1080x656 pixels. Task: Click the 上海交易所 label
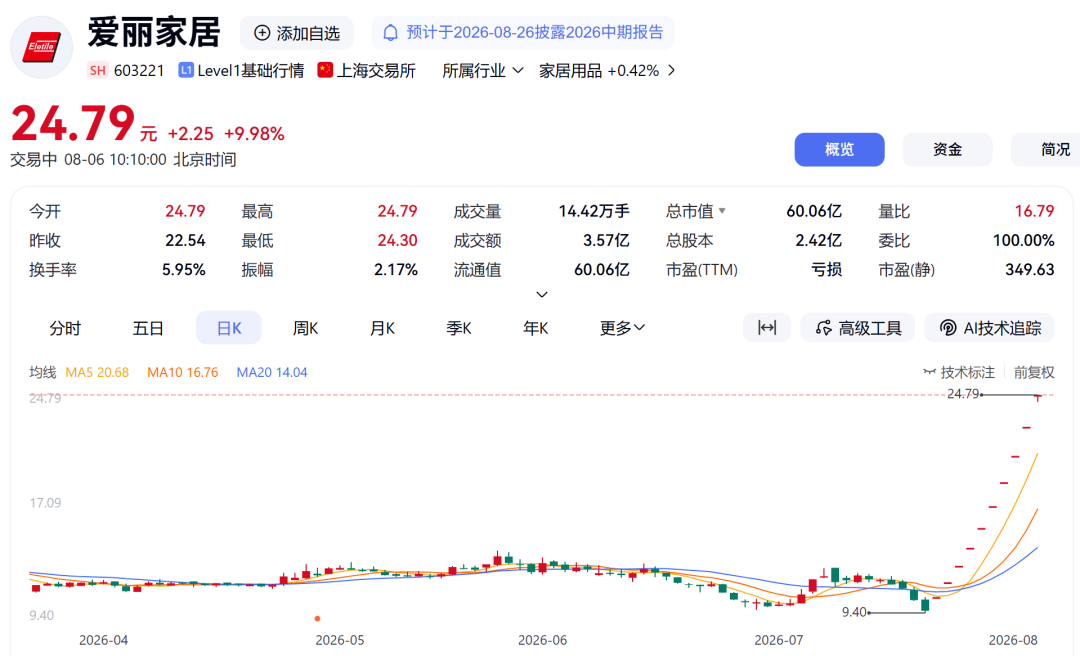[x=376, y=70]
